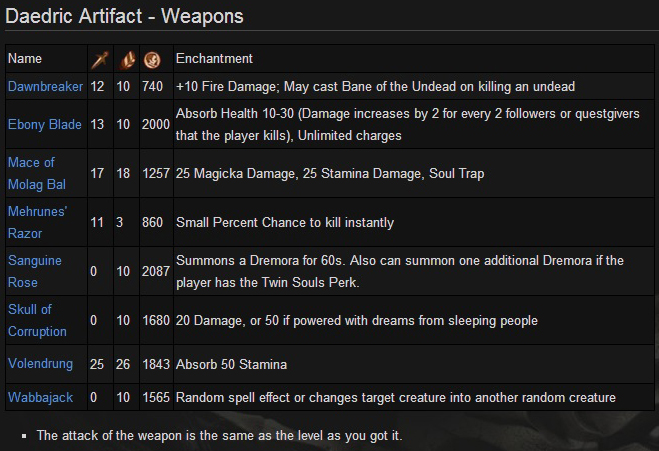659x451 pixels.
Task: Click Ebony Blade's 2000 value cell
Action: point(155,124)
